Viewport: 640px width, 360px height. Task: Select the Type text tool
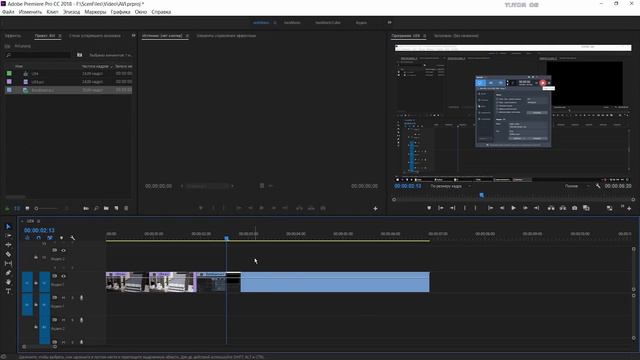[x=8, y=291]
